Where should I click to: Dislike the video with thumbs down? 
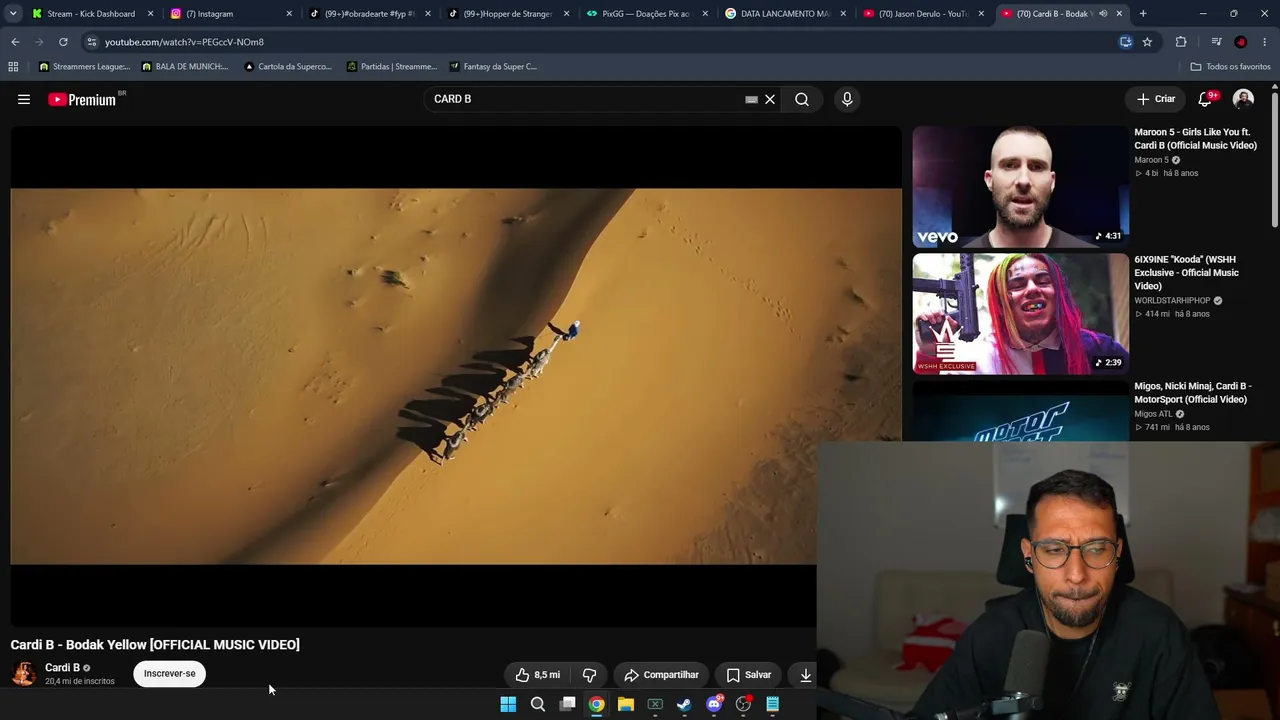click(589, 675)
